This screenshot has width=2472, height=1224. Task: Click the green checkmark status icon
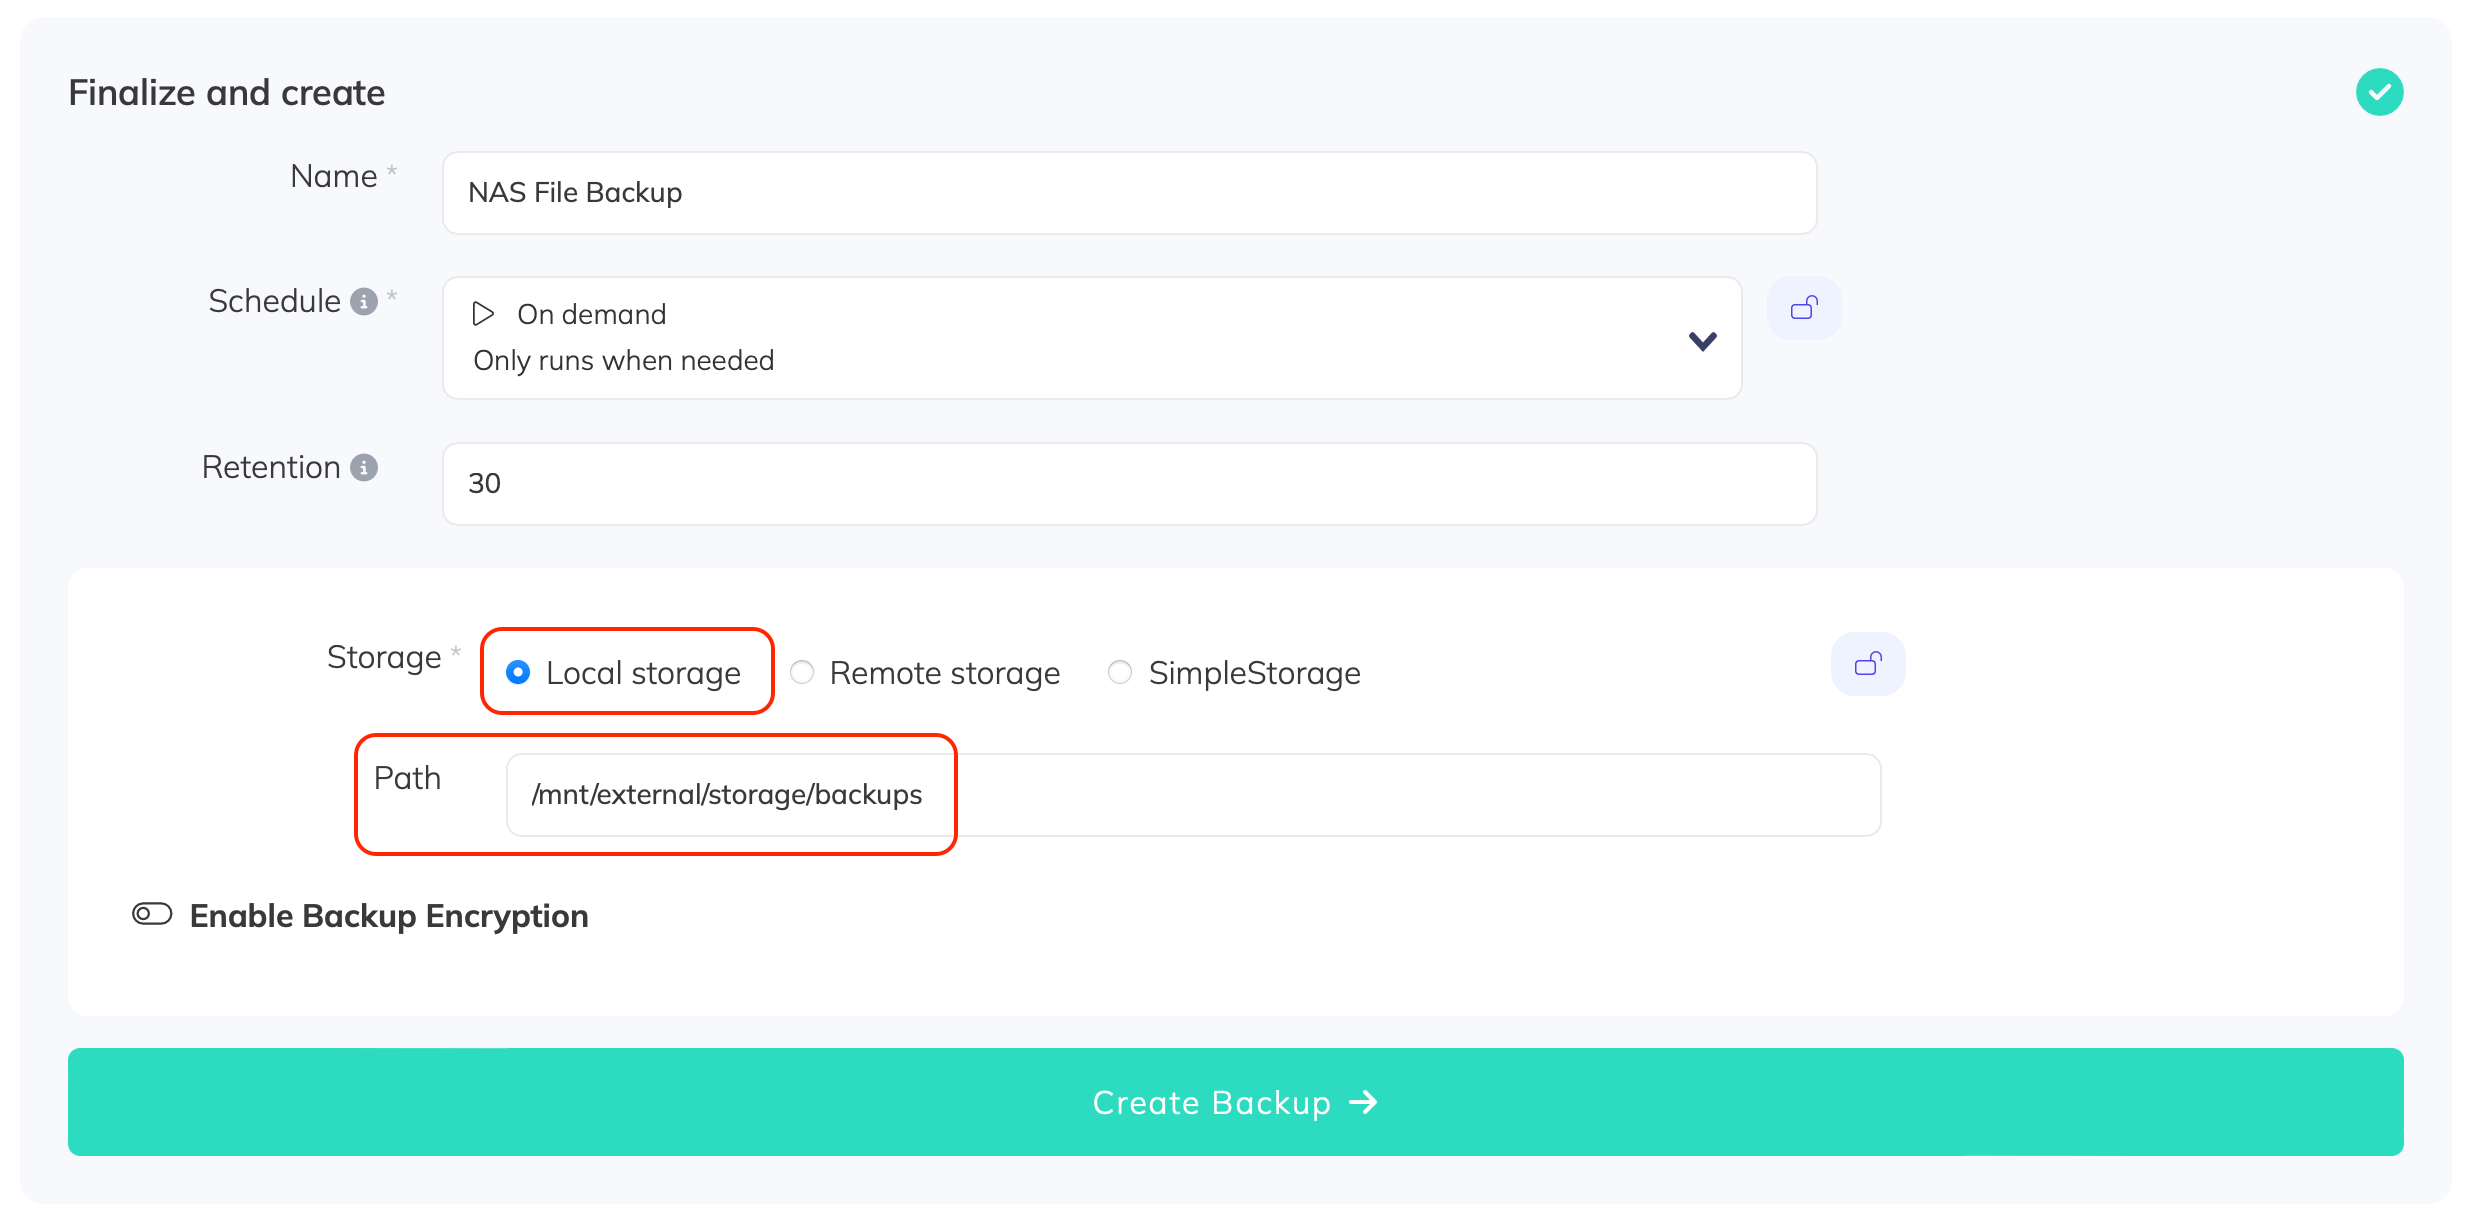click(x=2379, y=92)
